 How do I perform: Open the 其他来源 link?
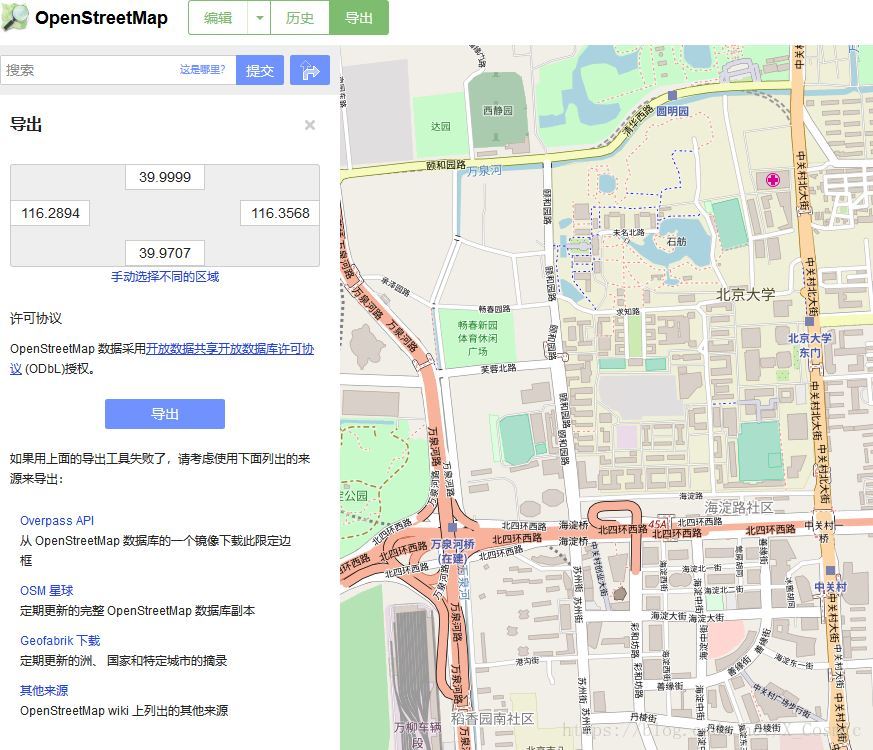[x=44, y=690]
